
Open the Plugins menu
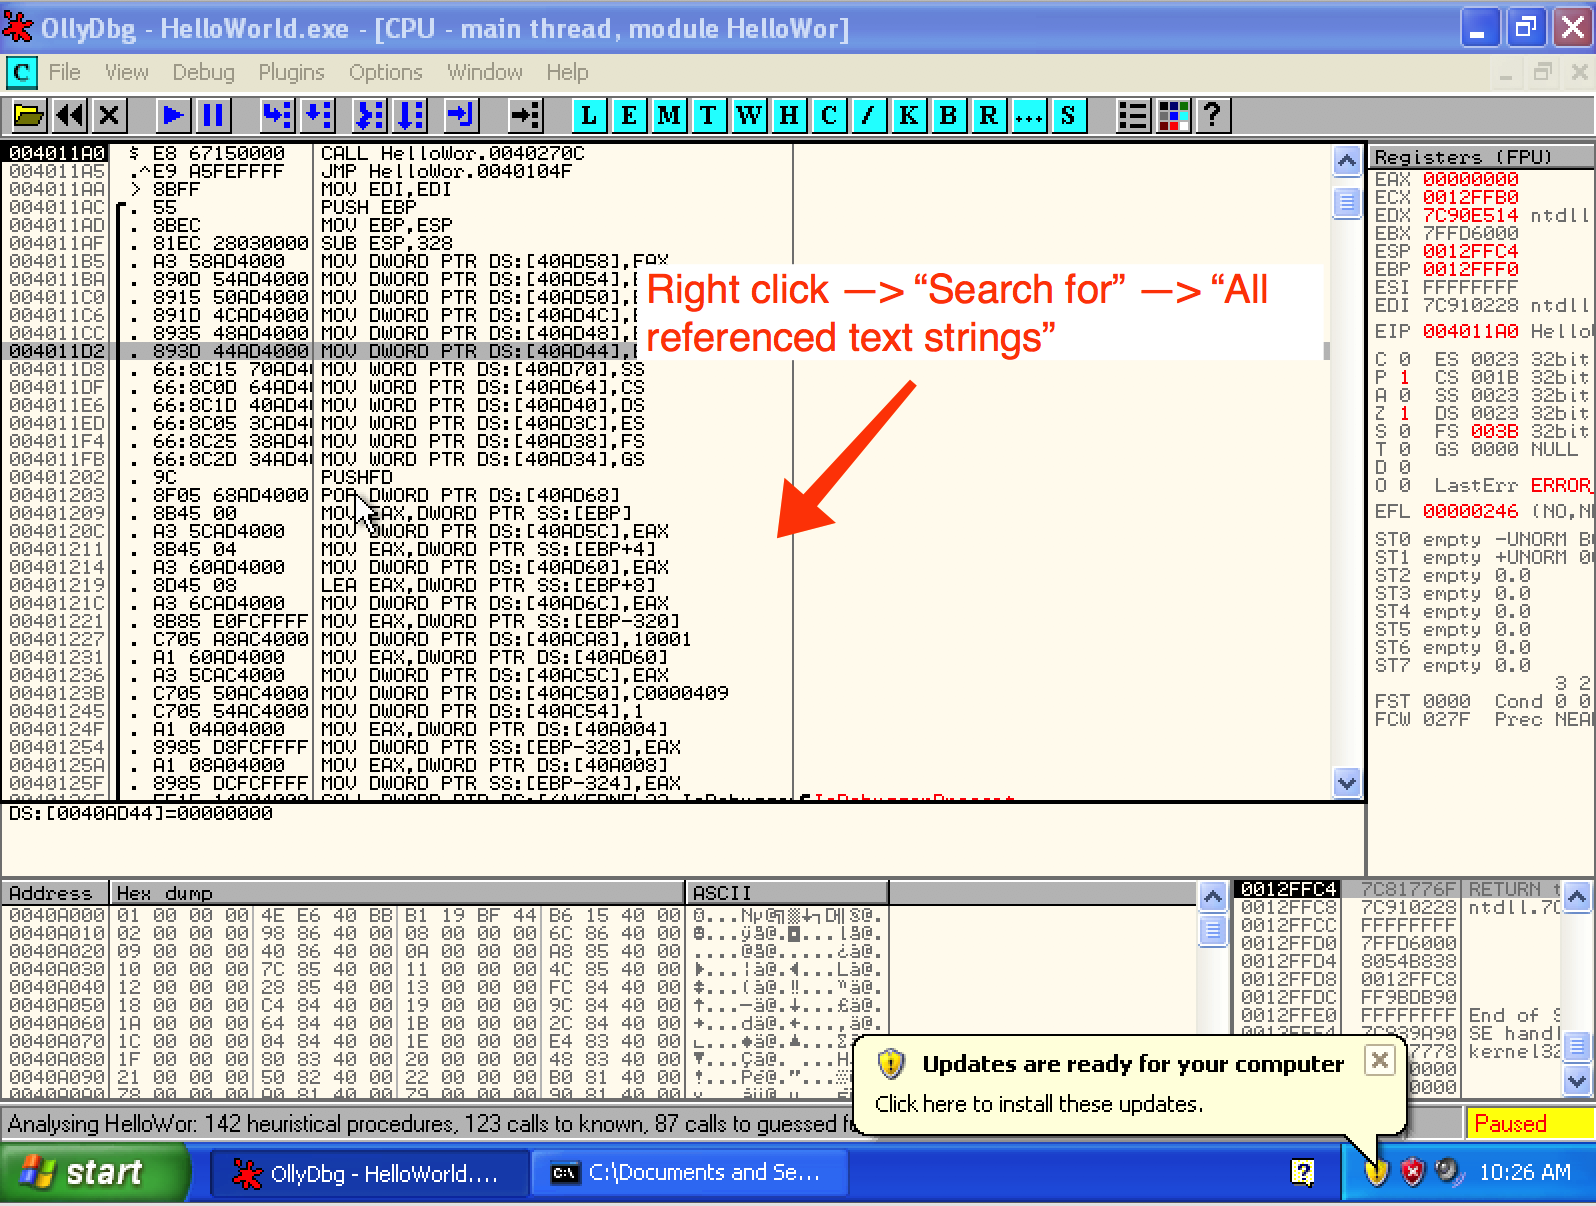291,72
